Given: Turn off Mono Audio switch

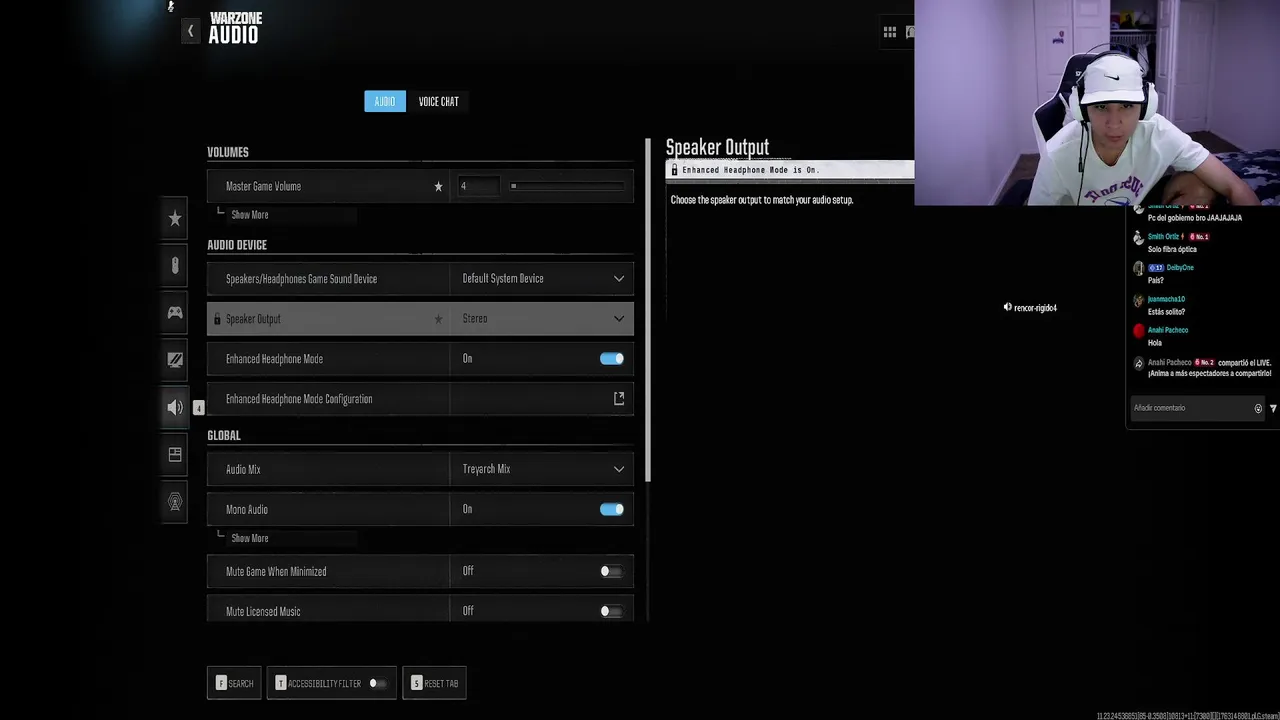Looking at the screenshot, I should [x=611, y=509].
